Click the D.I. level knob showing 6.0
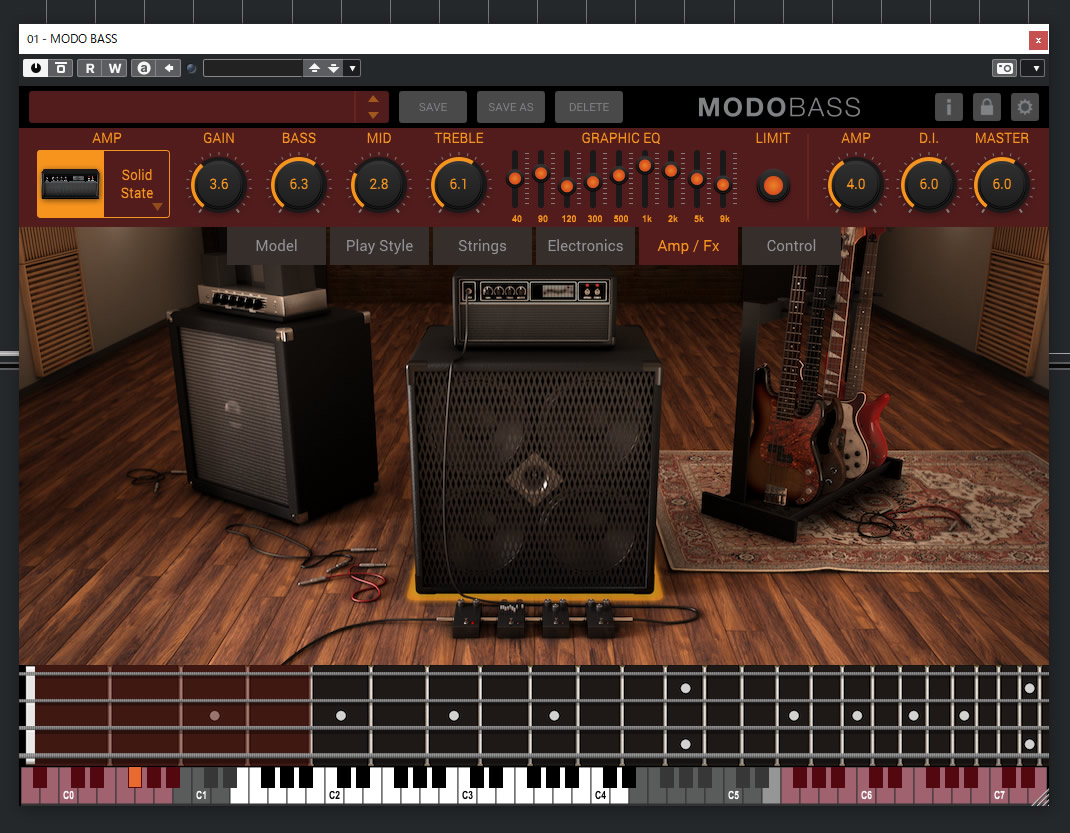Screen dimensions: 1070x833 (929, 184)
